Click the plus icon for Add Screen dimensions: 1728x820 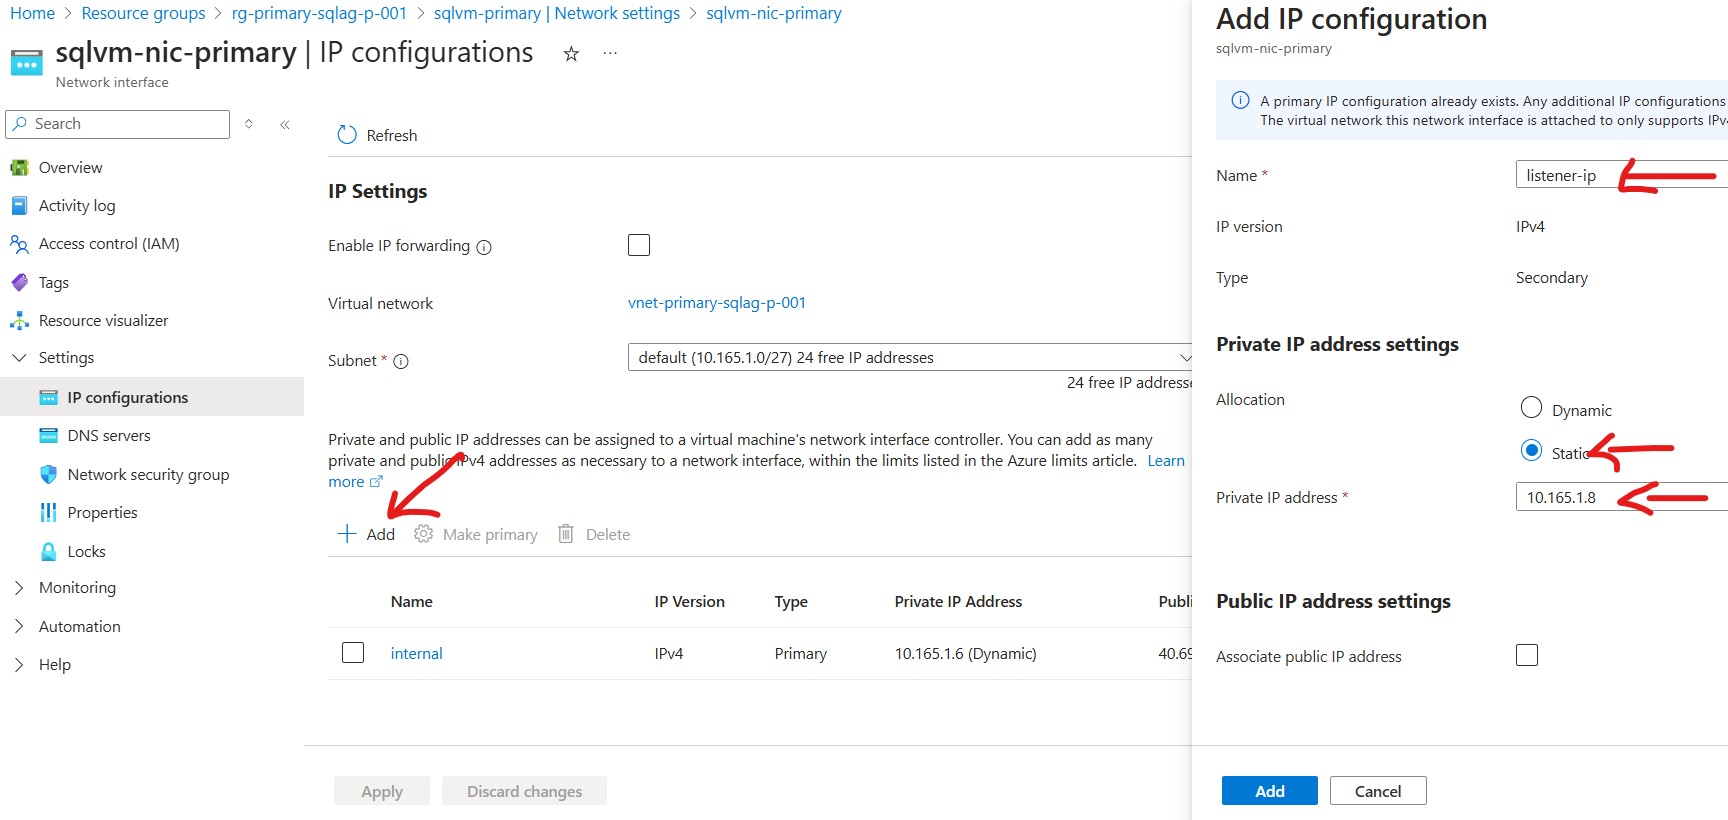click(x=347, y=534)
